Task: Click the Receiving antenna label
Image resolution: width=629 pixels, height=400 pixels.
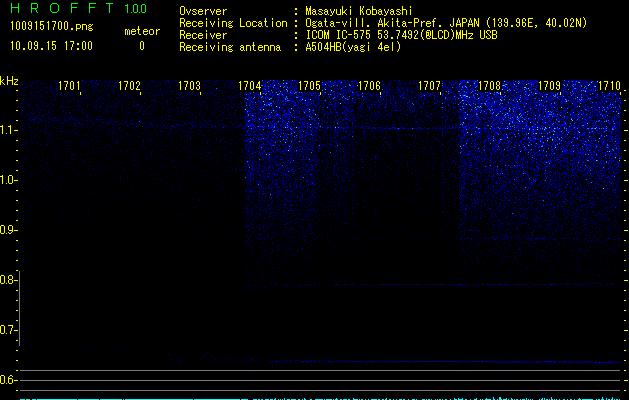Action: tap(230, 47)
